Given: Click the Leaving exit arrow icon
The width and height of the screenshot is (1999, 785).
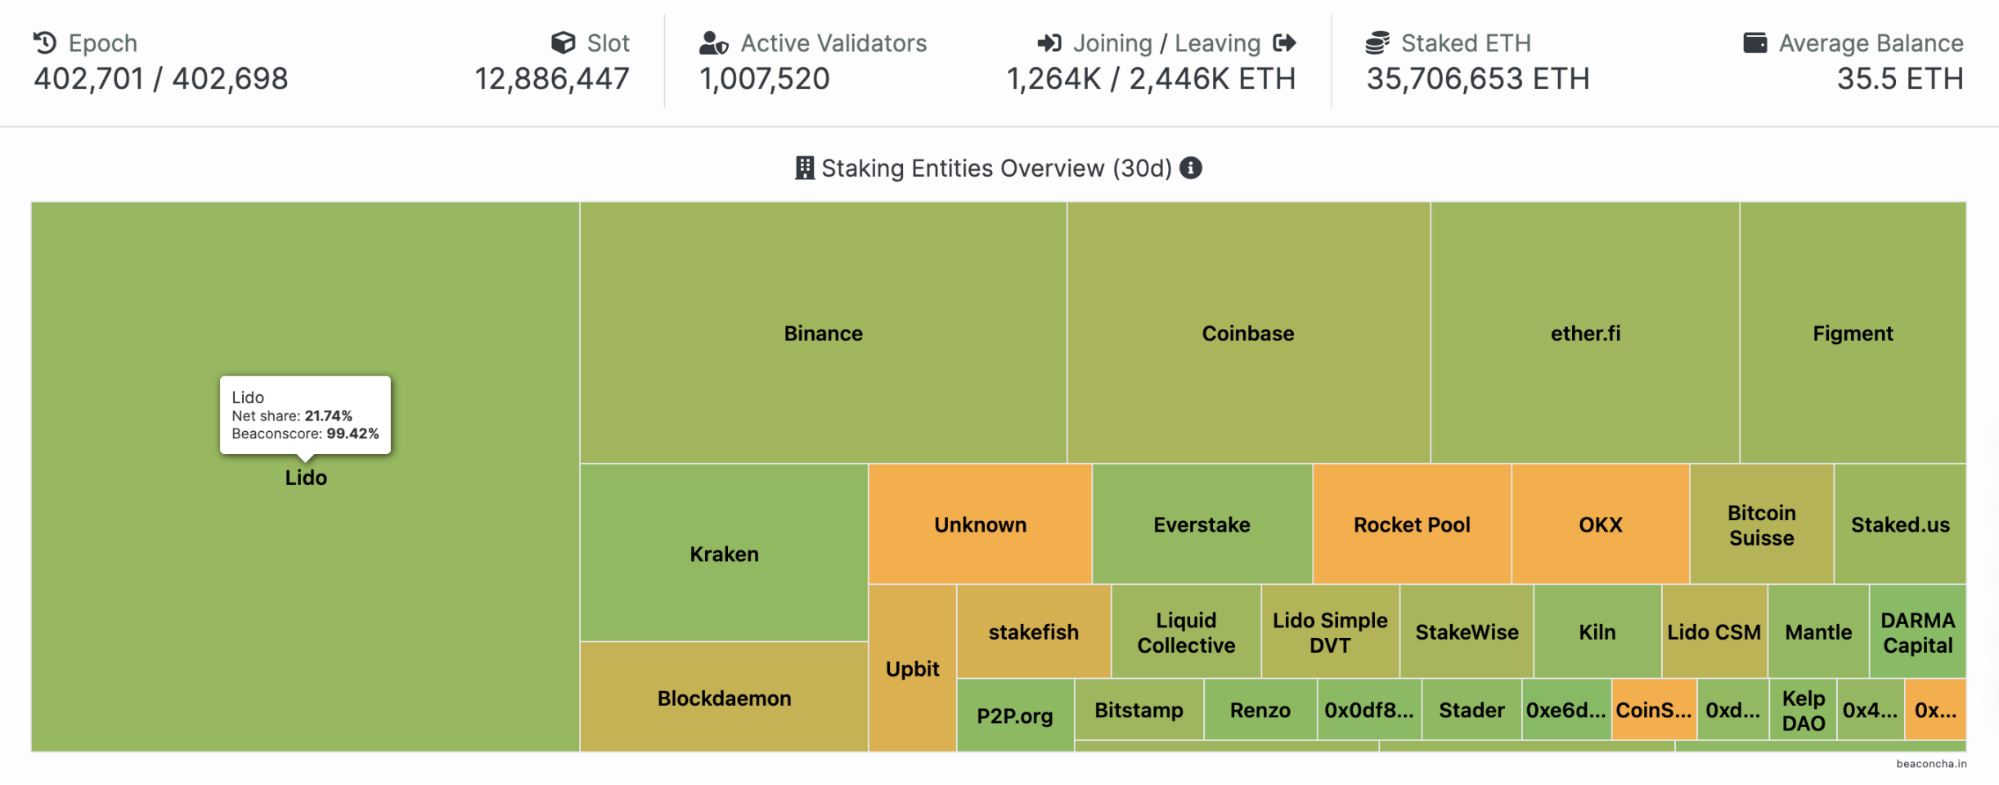Looking at the screenshot, I should click(1285, 43).
